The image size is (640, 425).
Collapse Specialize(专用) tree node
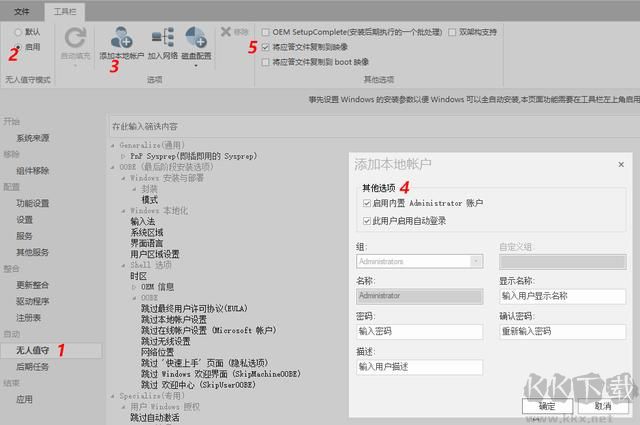[113, 396]
